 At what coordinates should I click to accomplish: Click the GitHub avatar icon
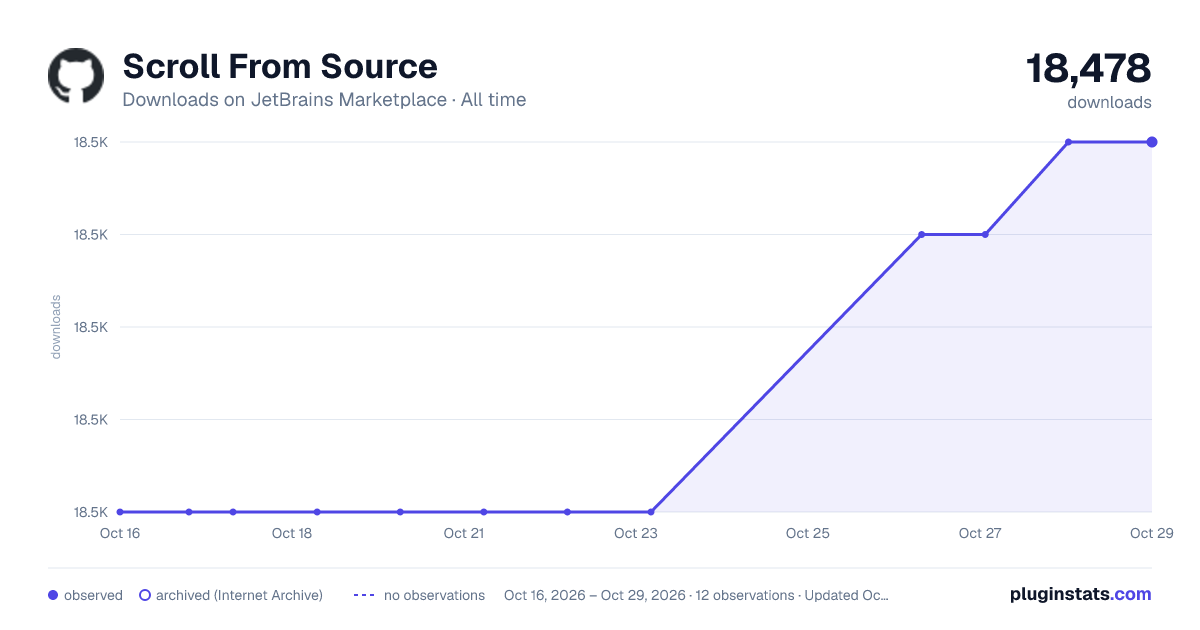[x=76, y=76]
